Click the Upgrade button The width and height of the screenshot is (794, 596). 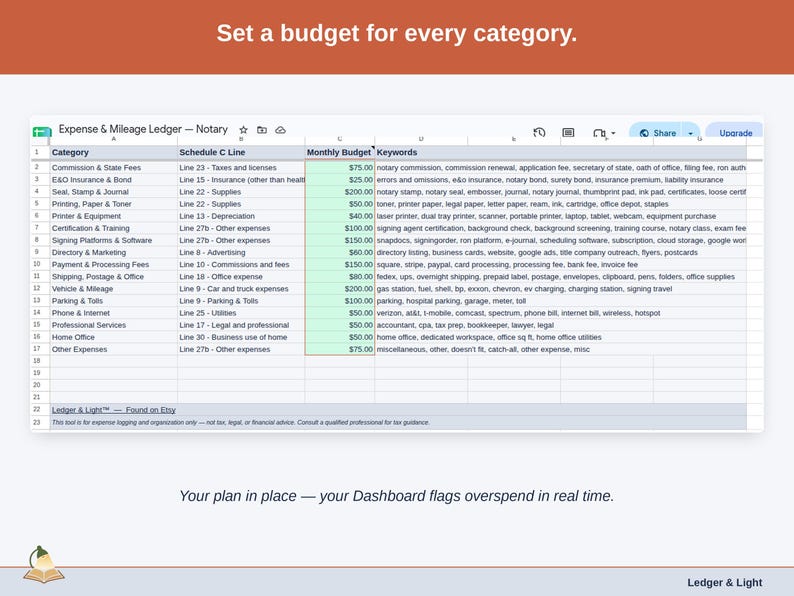[735, 133]
